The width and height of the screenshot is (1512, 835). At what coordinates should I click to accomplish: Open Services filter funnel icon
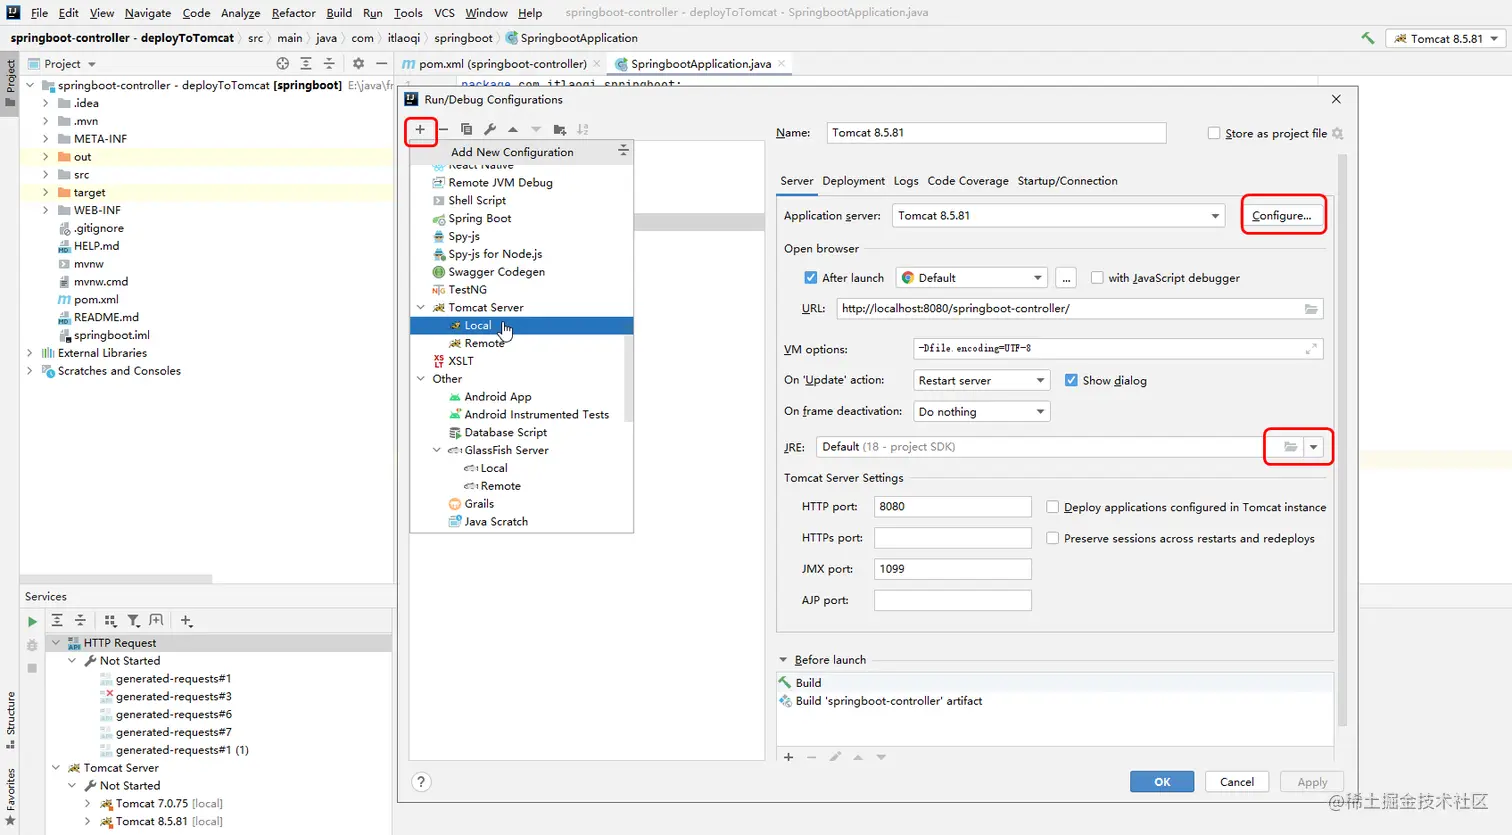[x=133, y=621]
